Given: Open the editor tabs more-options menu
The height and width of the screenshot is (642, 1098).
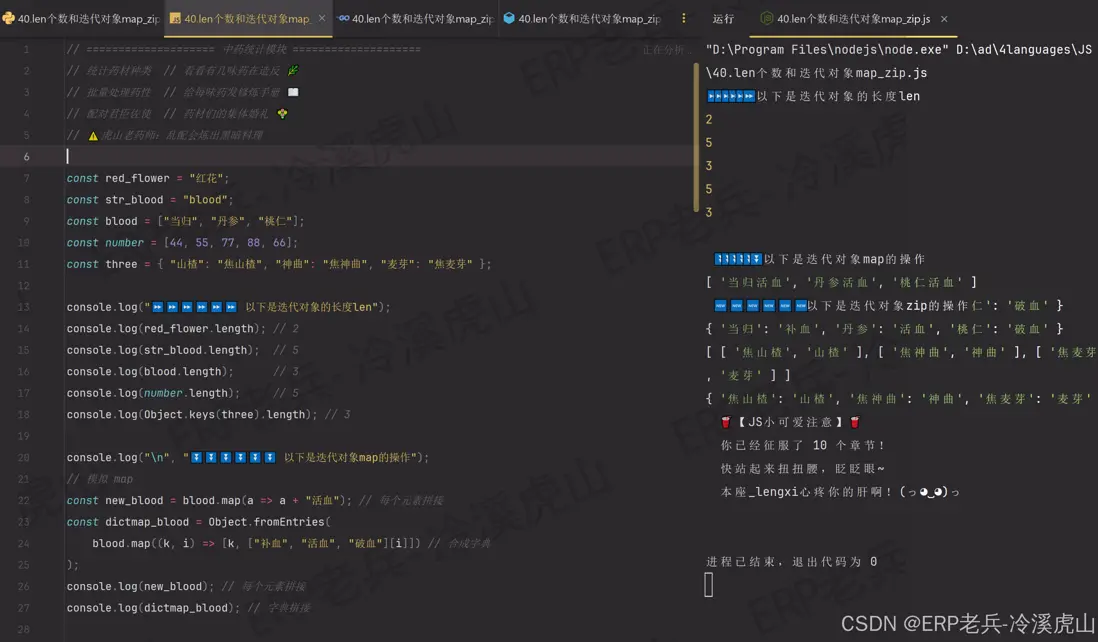Looking at the screenshot, I should 683,19.
